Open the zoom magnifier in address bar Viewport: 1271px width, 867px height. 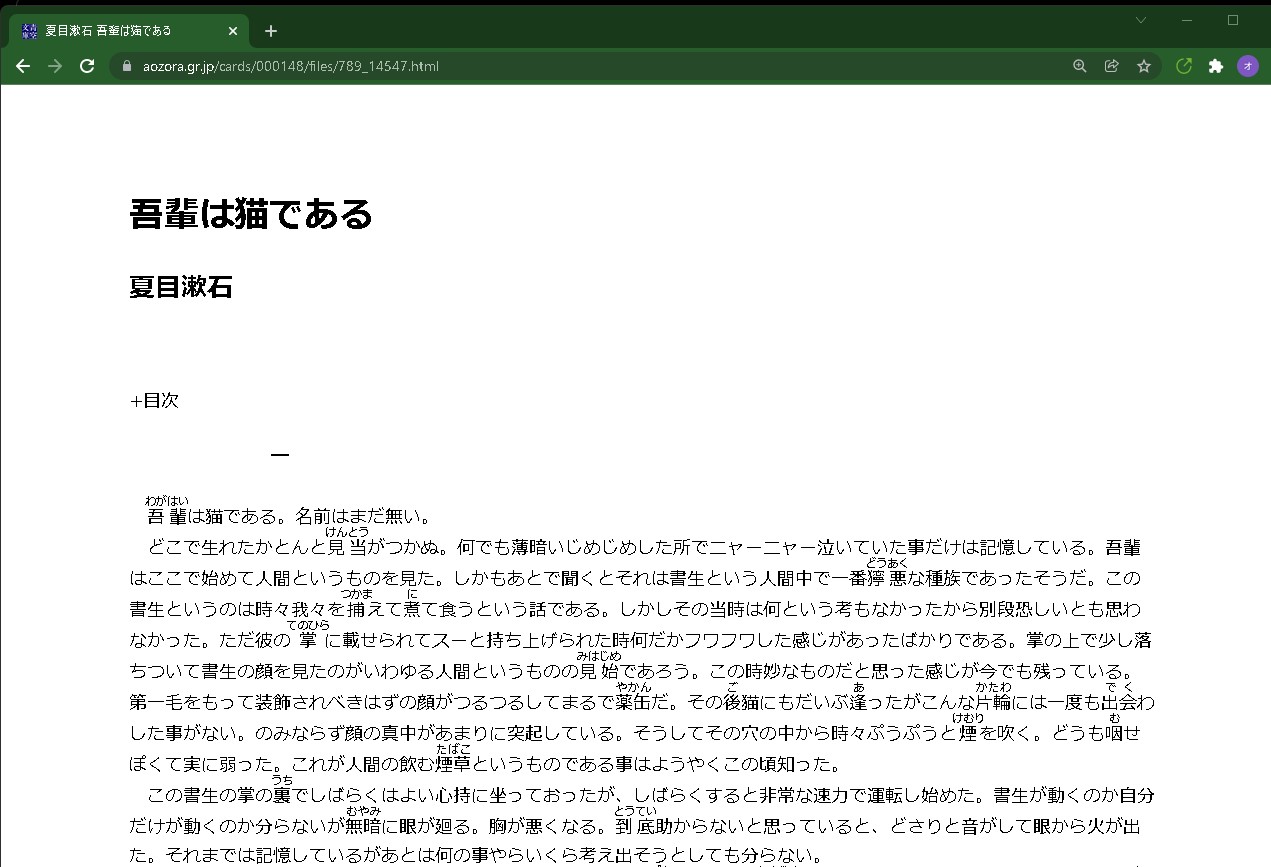[x=1079, y=66]
